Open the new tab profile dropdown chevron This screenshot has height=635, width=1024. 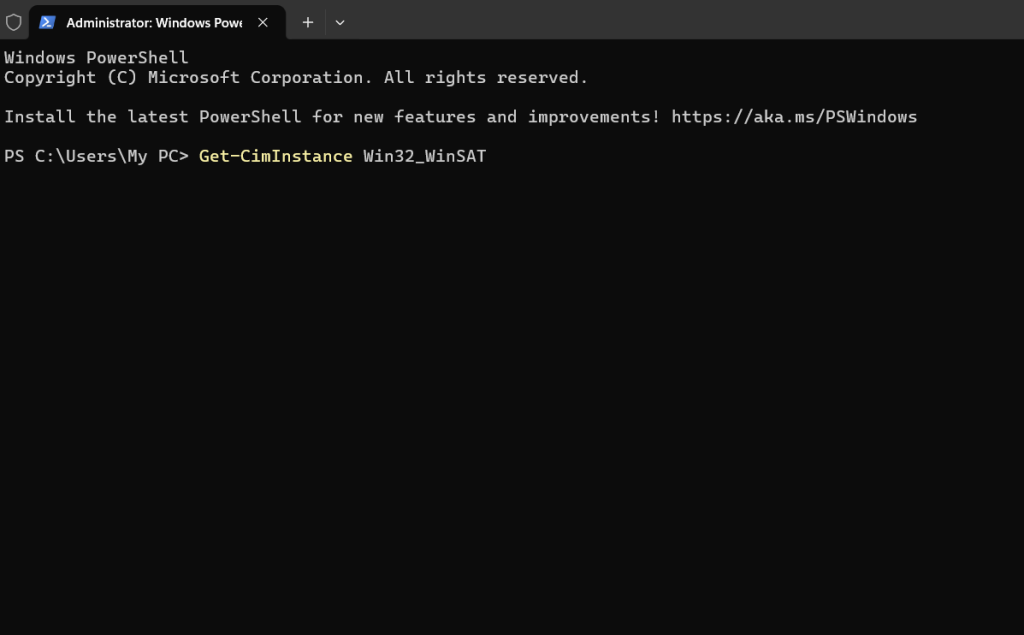click(340, 21)
